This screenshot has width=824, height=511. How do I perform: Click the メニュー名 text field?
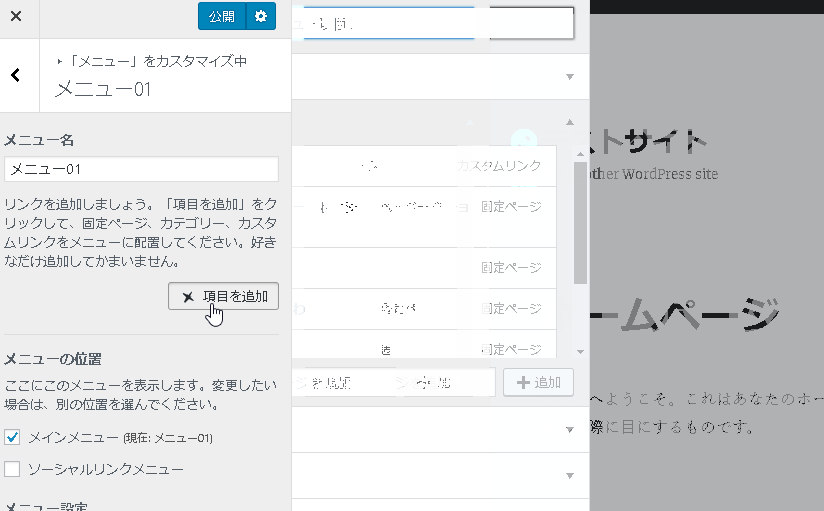141,169
